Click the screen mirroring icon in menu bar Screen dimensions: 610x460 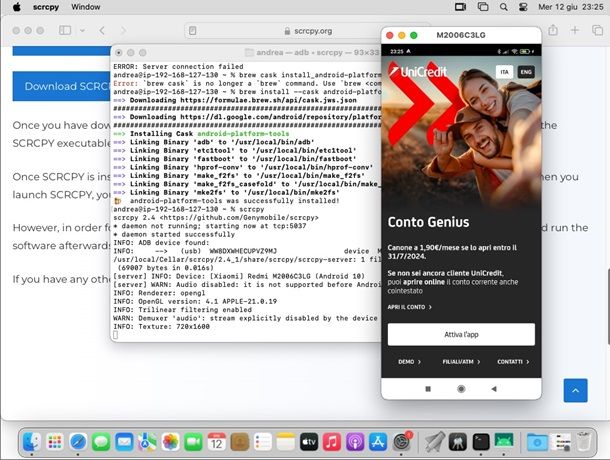(460, 7)
